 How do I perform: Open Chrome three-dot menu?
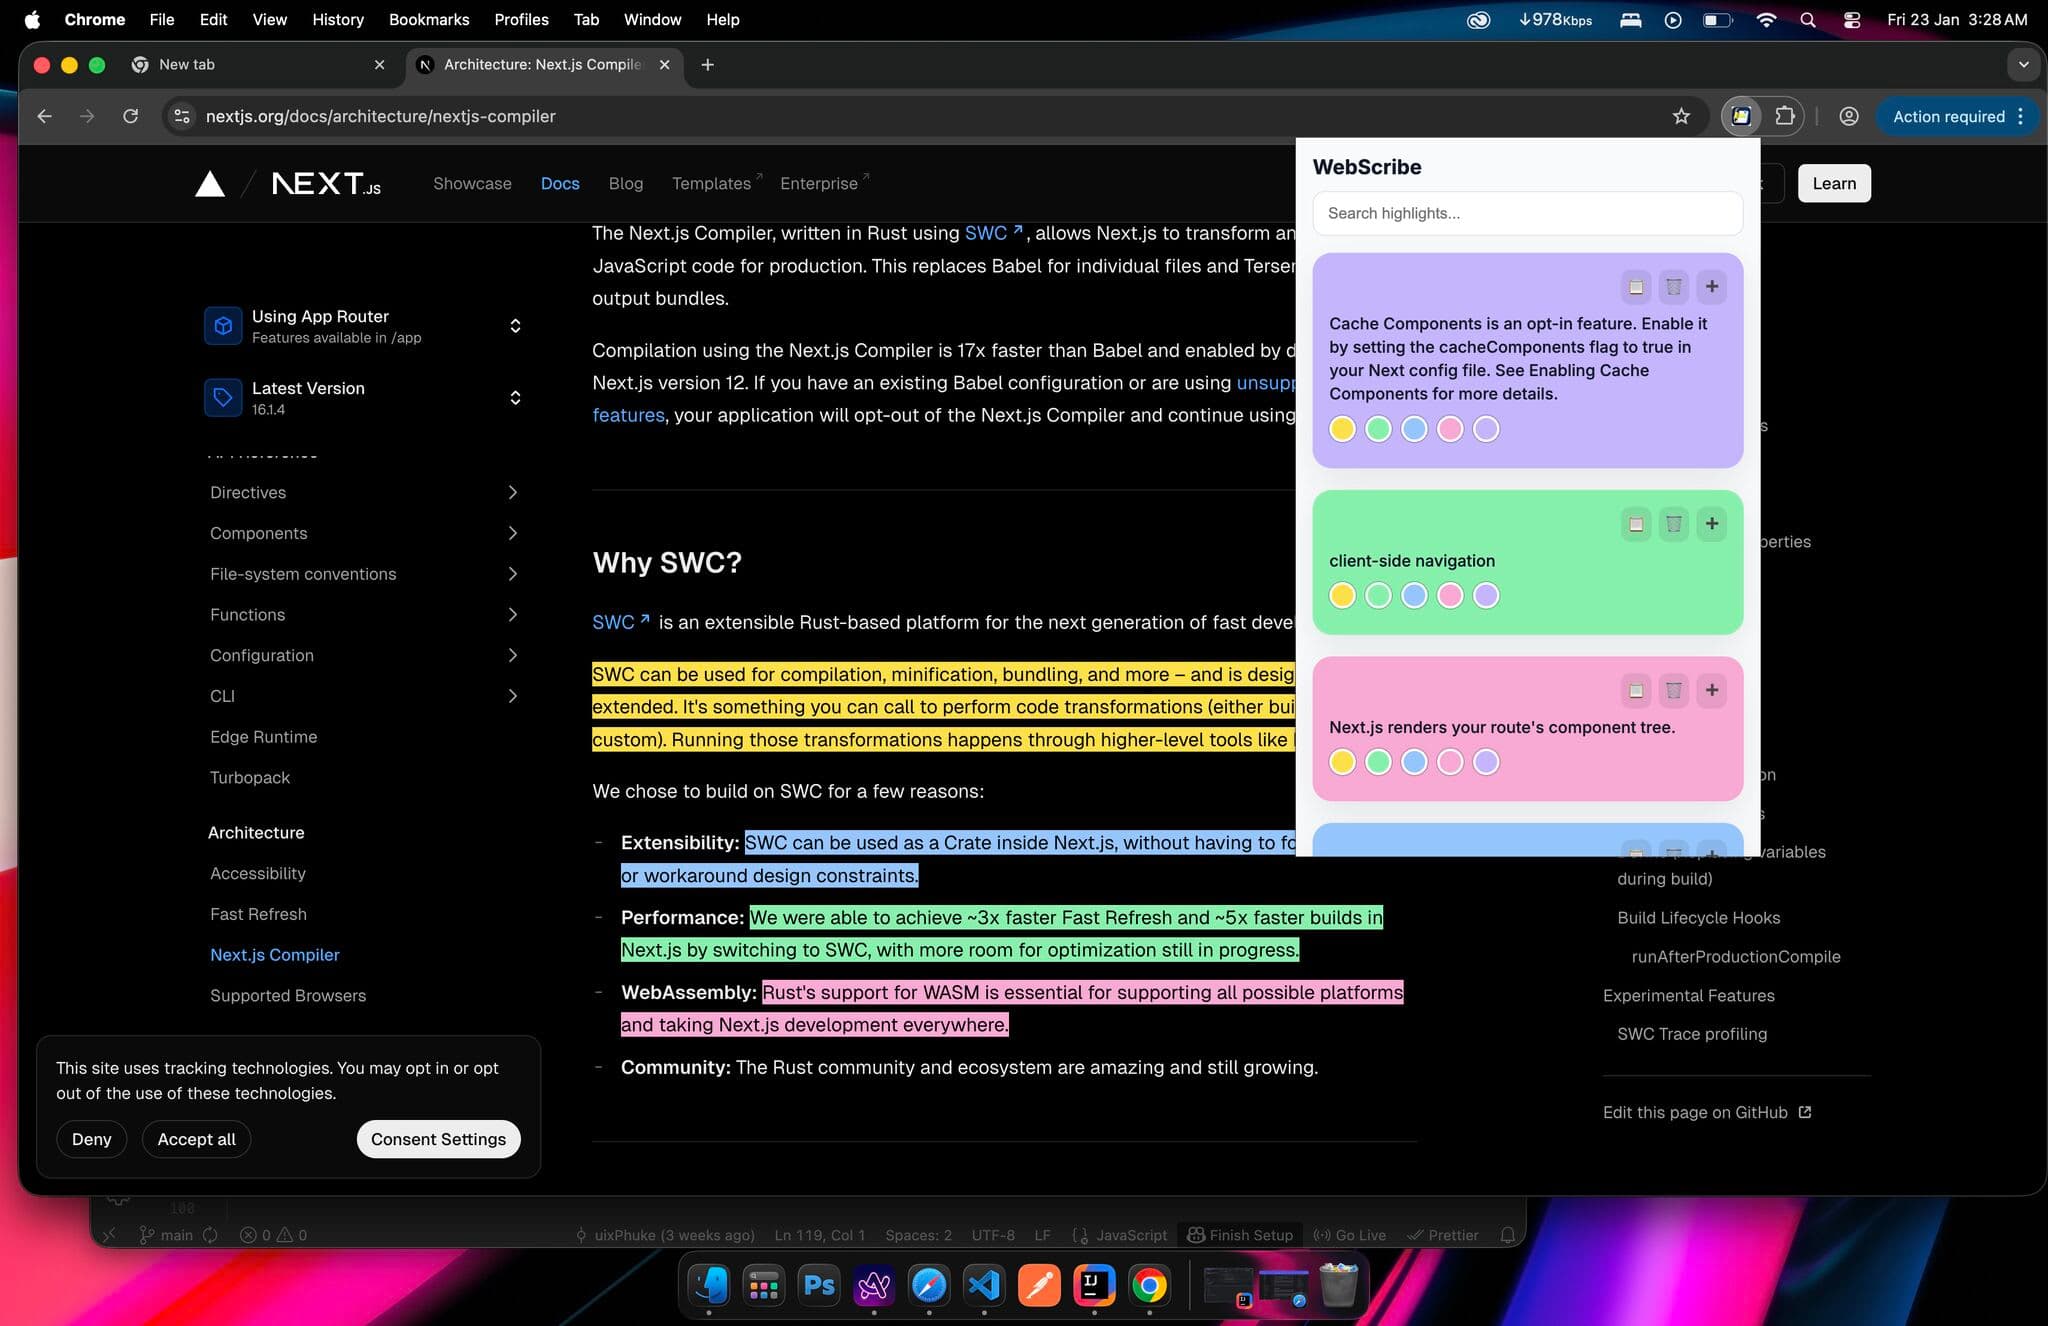click(2021, 116)
